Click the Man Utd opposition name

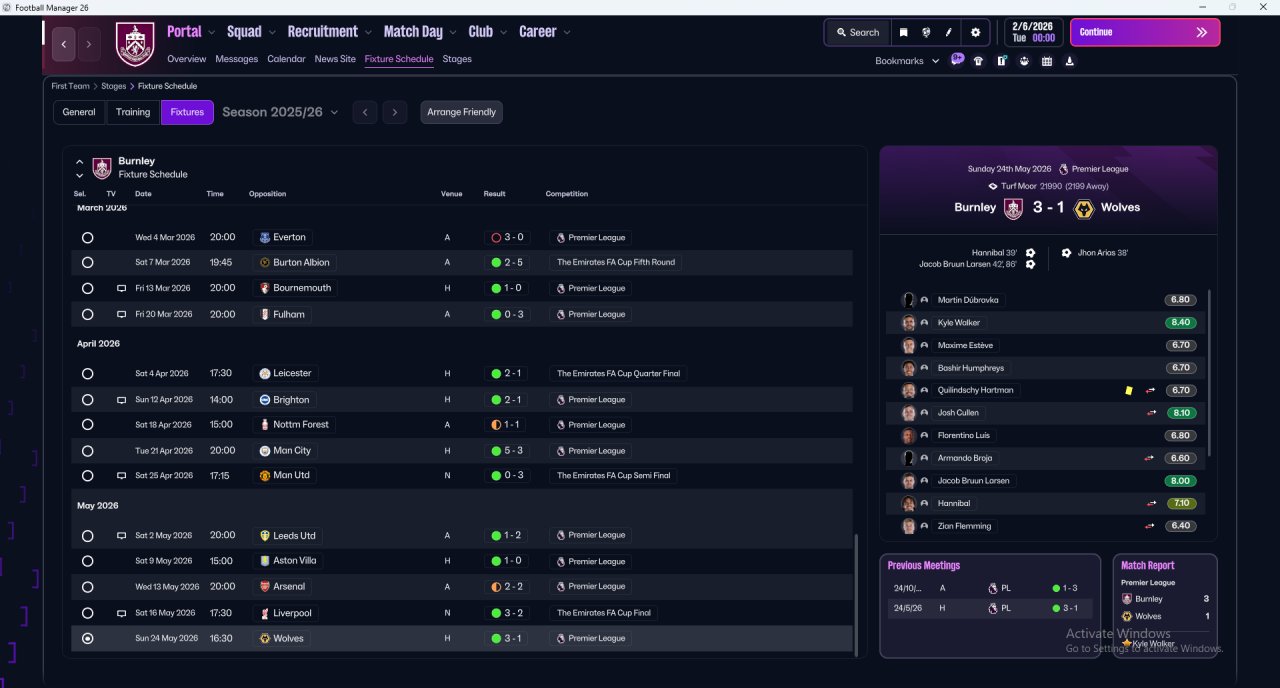291,476
